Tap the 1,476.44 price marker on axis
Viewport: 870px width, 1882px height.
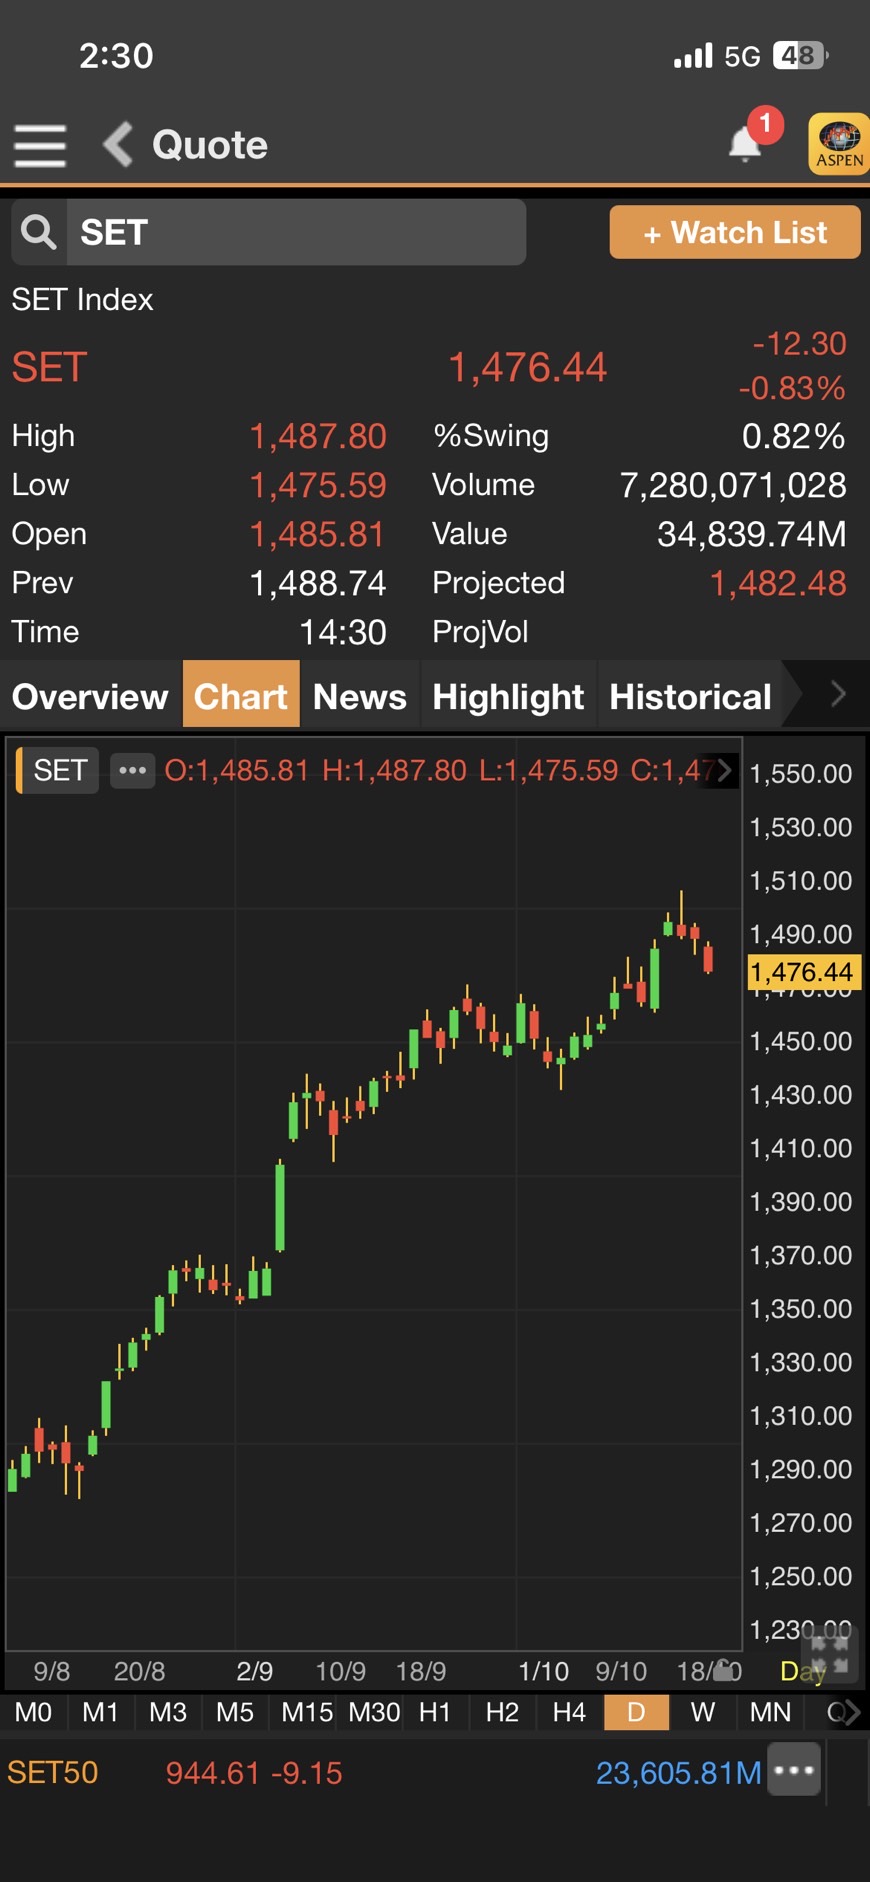(802, 972)
